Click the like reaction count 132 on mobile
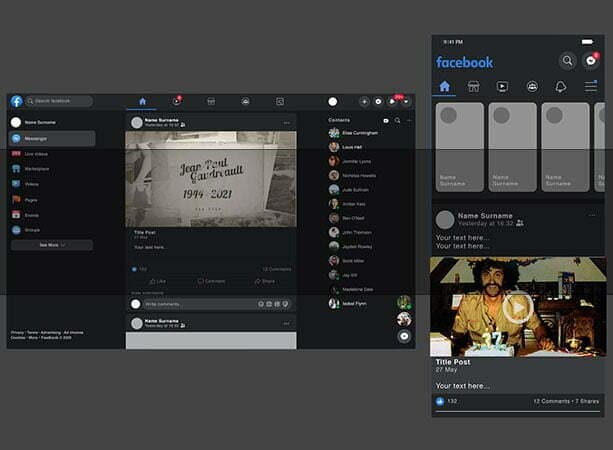Viewport: 613px width, 450px height. pyautogui.click(x=446, y=401)
